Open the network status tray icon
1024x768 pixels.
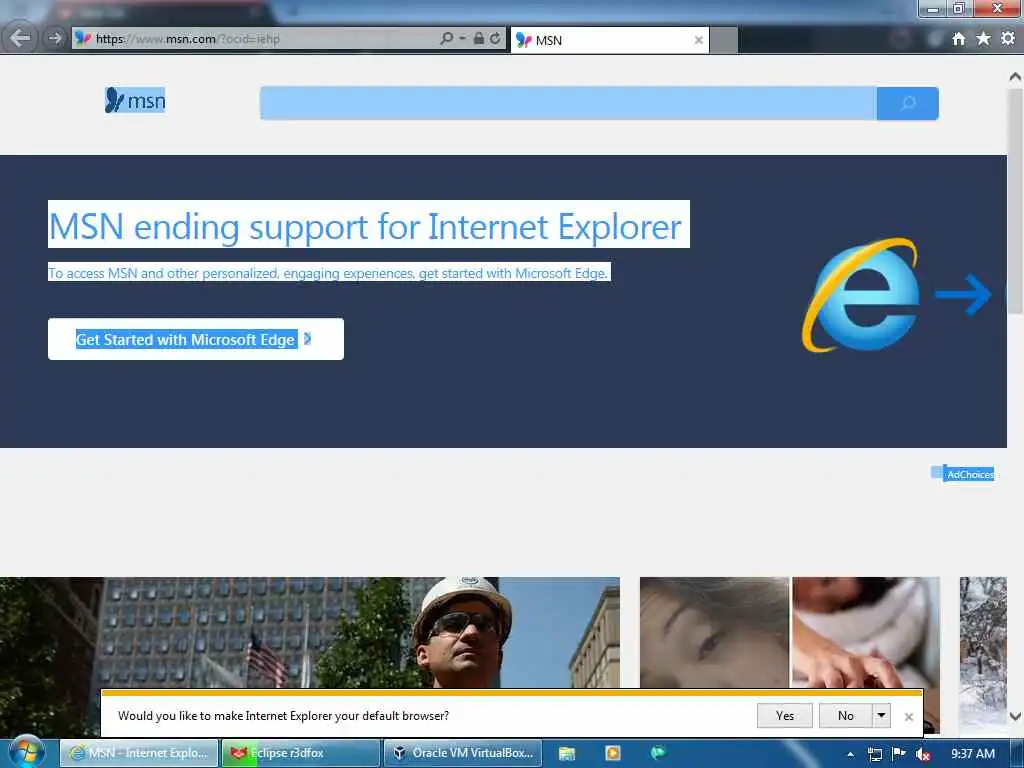click(874, 754)
